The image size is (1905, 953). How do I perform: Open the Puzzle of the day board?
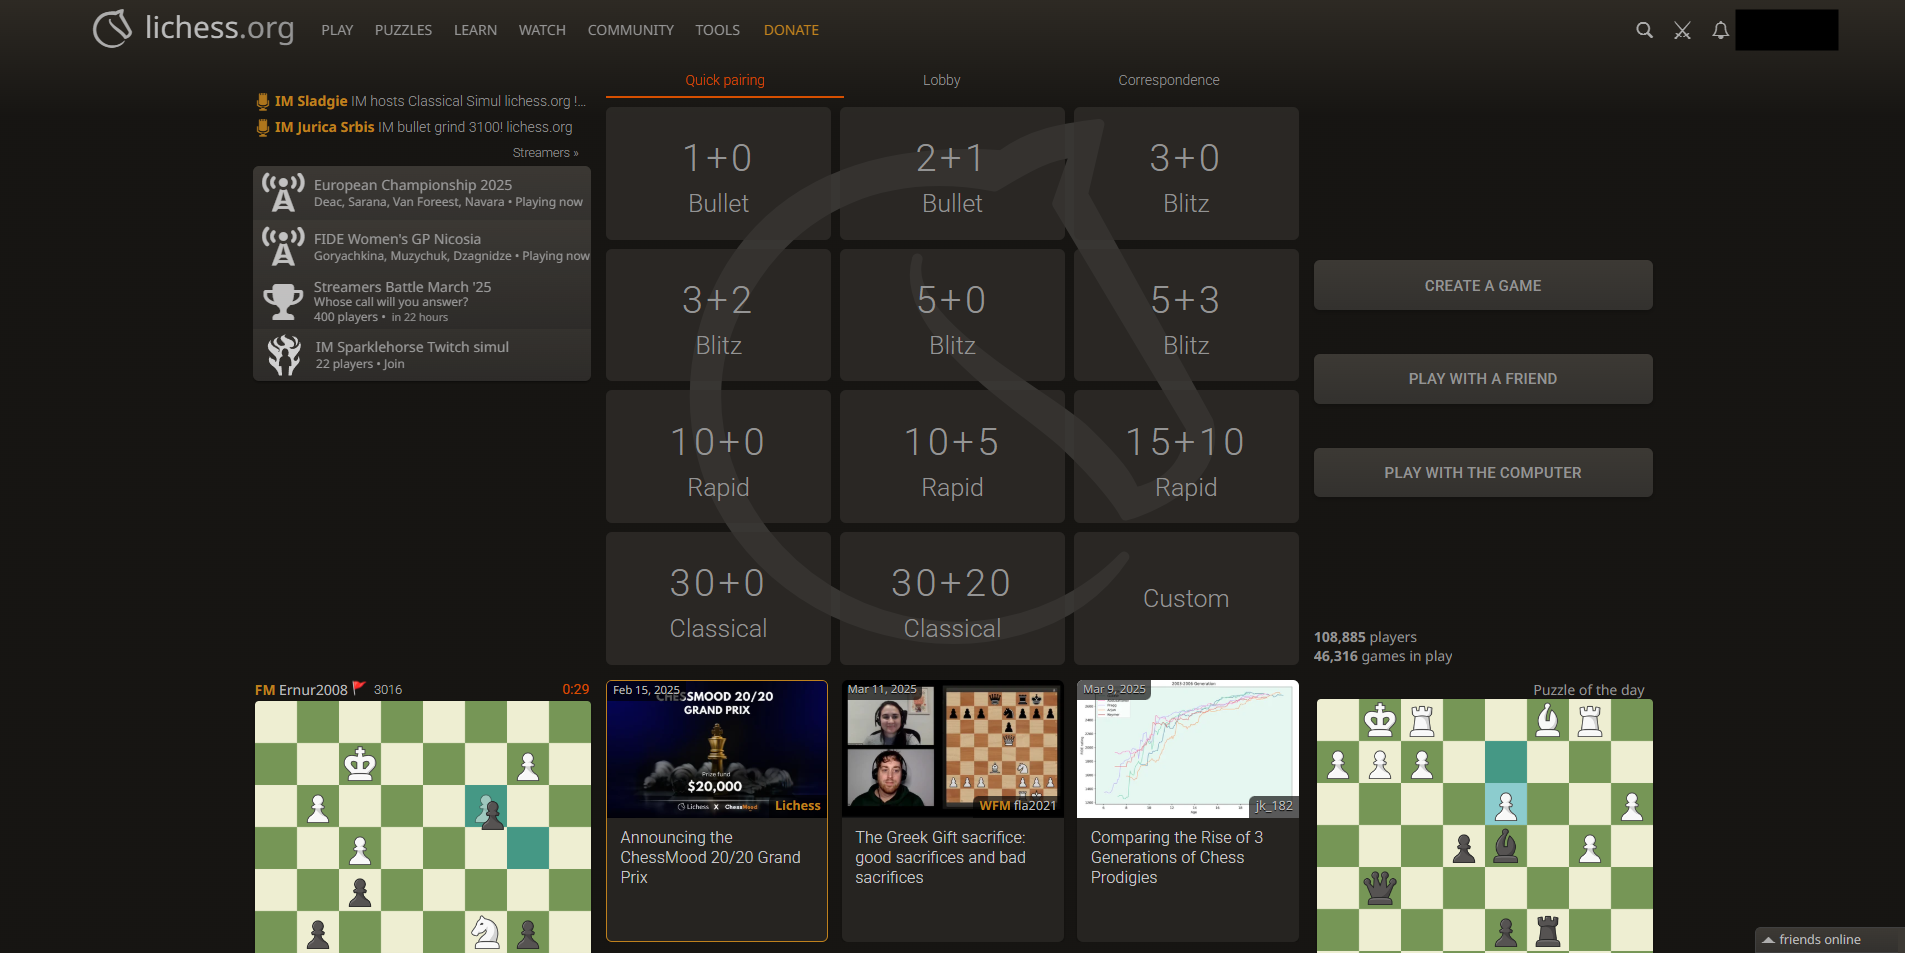(x=1485, y=826)
